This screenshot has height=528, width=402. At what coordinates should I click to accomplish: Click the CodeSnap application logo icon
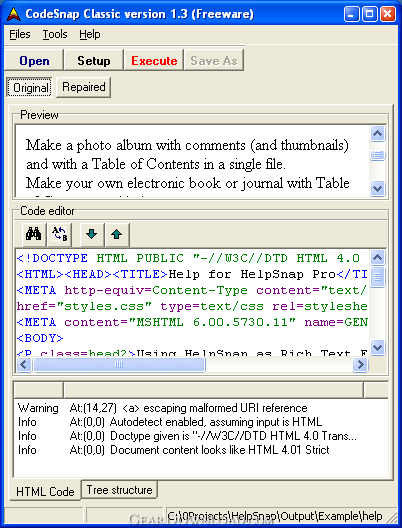click(14, 14)
